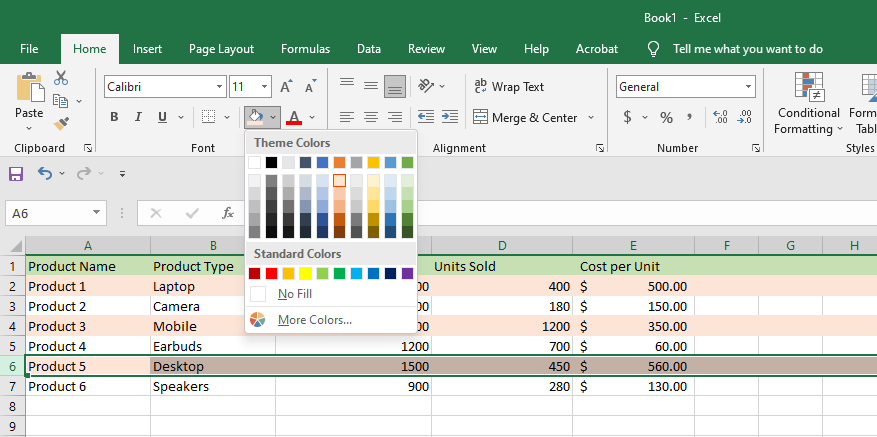Click the Insert Function fx icon

point(228,213)
